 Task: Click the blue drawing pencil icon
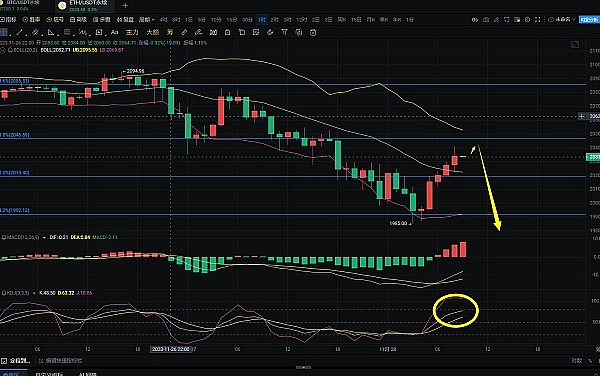click(x=496, y=20)
